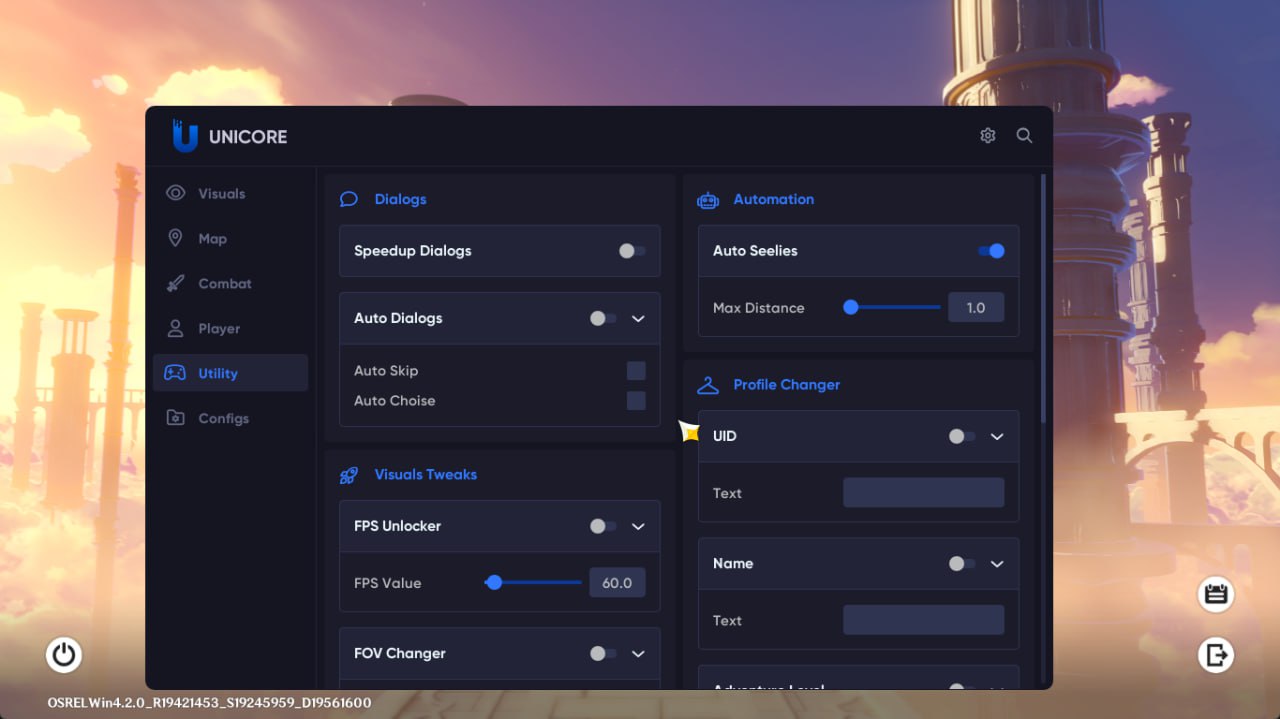
Task: Switch to the Player tab
Action: coord(230,328)
